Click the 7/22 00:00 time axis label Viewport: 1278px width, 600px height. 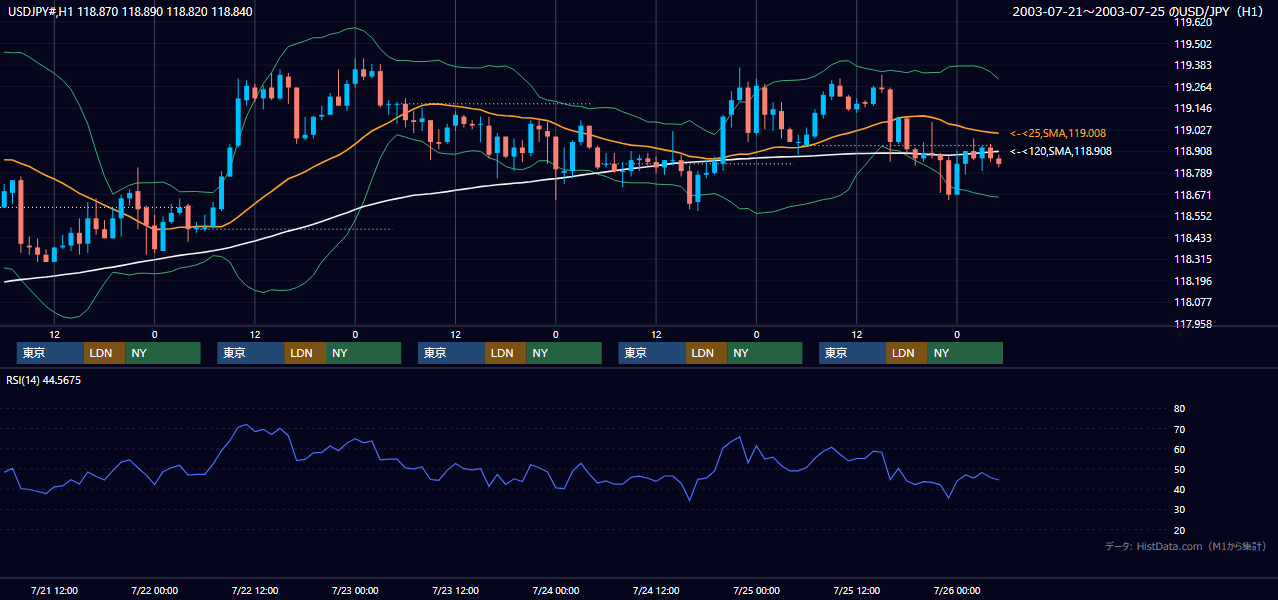(154, 590)
